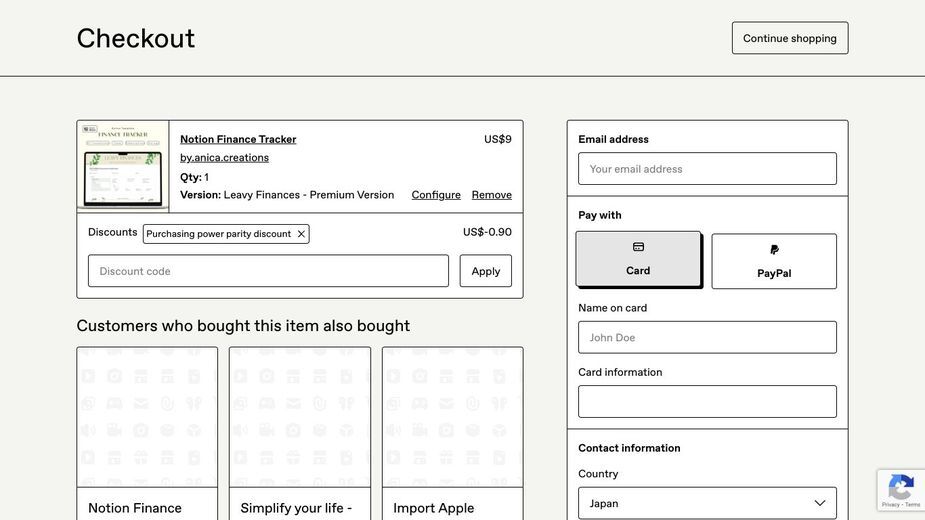Click into the Your email address field
The width and height of the screenshot is (925, 520).
[707, 169]
